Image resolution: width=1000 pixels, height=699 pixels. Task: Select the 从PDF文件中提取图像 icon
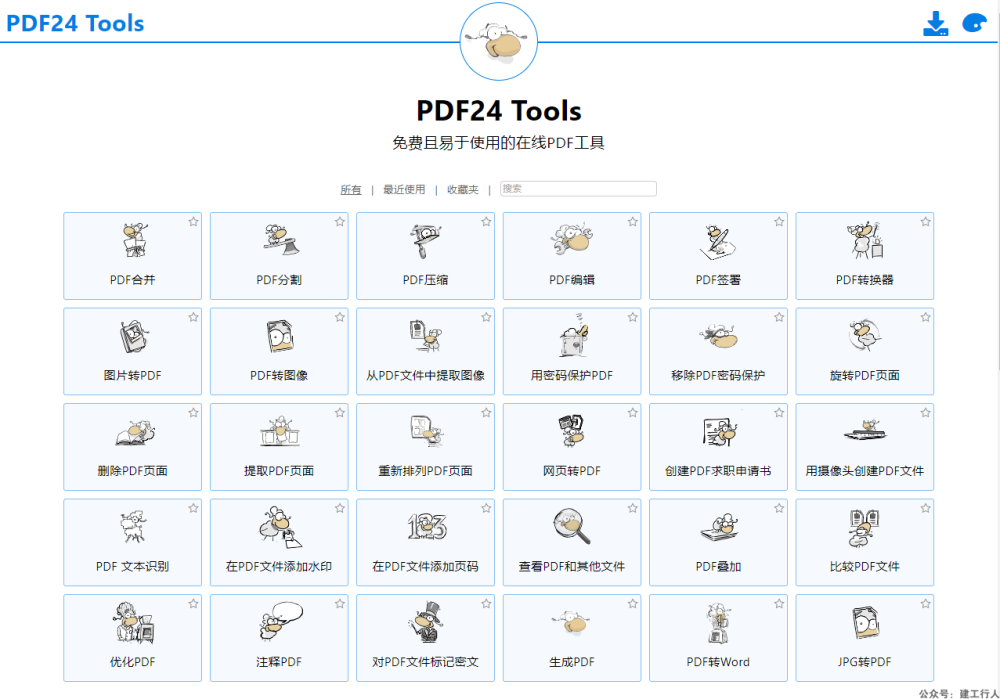click(x=425, y=335)
